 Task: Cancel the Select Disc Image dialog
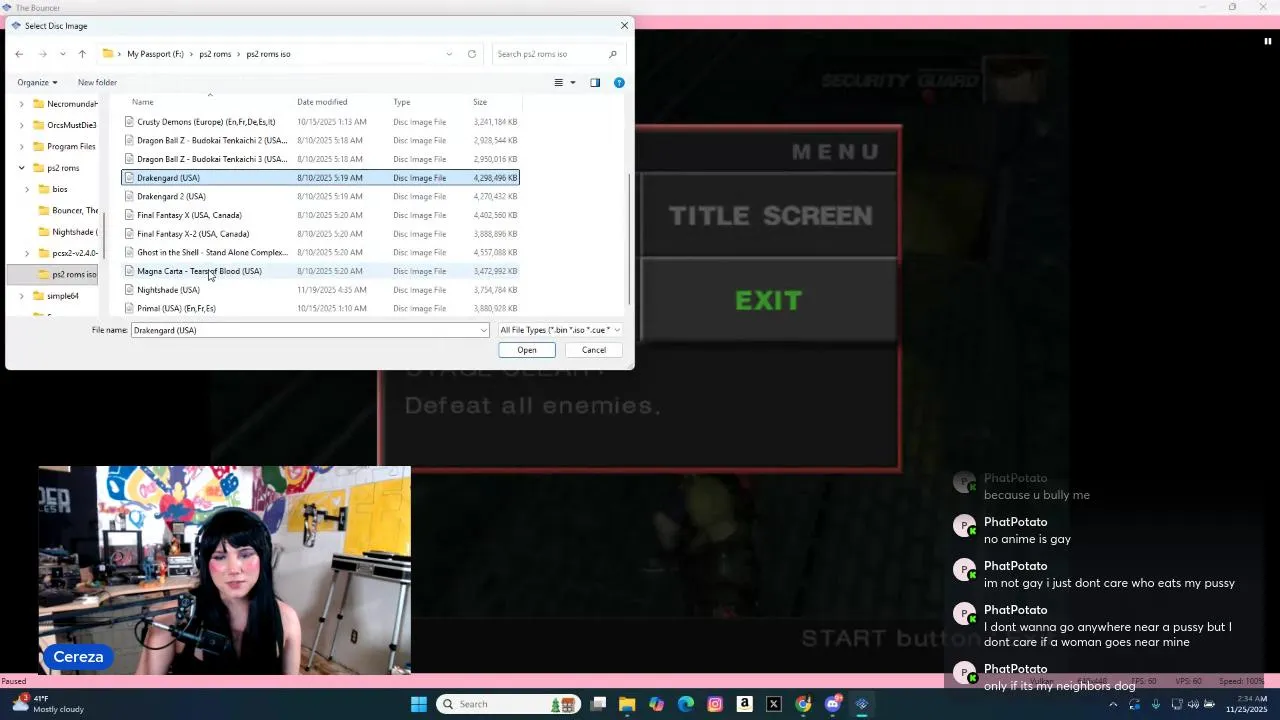pyautogui.click(x=594, y=350)
